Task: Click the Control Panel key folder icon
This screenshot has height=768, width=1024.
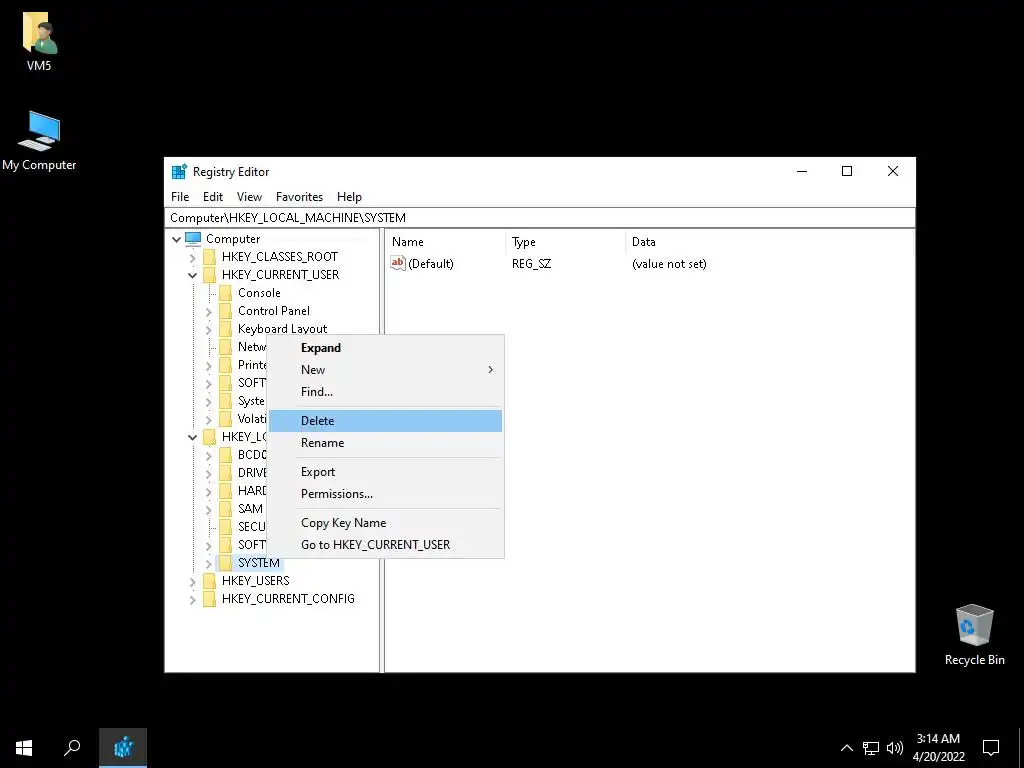Action: click(225, 311)
